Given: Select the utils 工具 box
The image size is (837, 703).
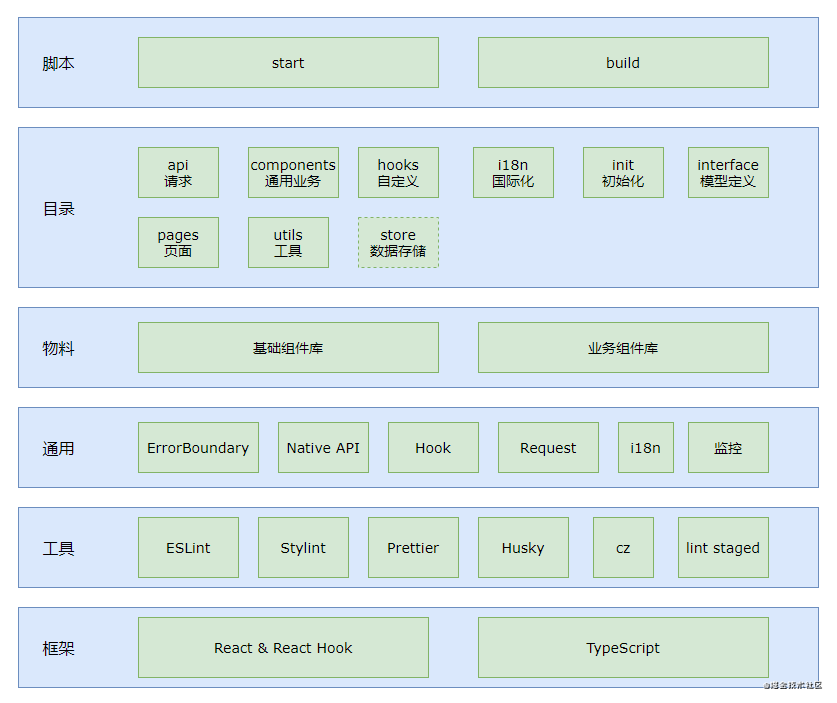Looking at the screenshot, I should (288, 242).
